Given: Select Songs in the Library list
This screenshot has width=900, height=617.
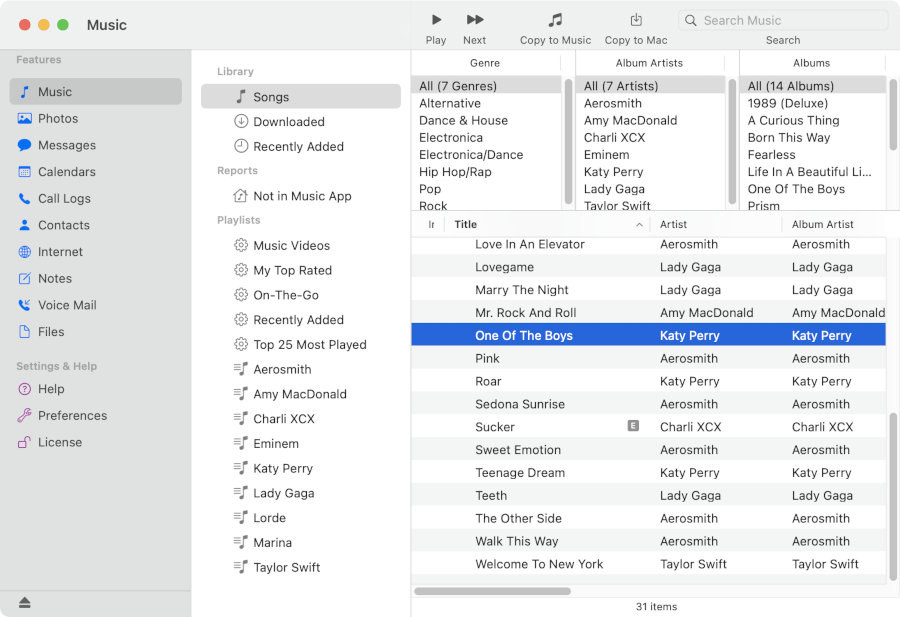Looking at the screenshot, I should point(301,96).
